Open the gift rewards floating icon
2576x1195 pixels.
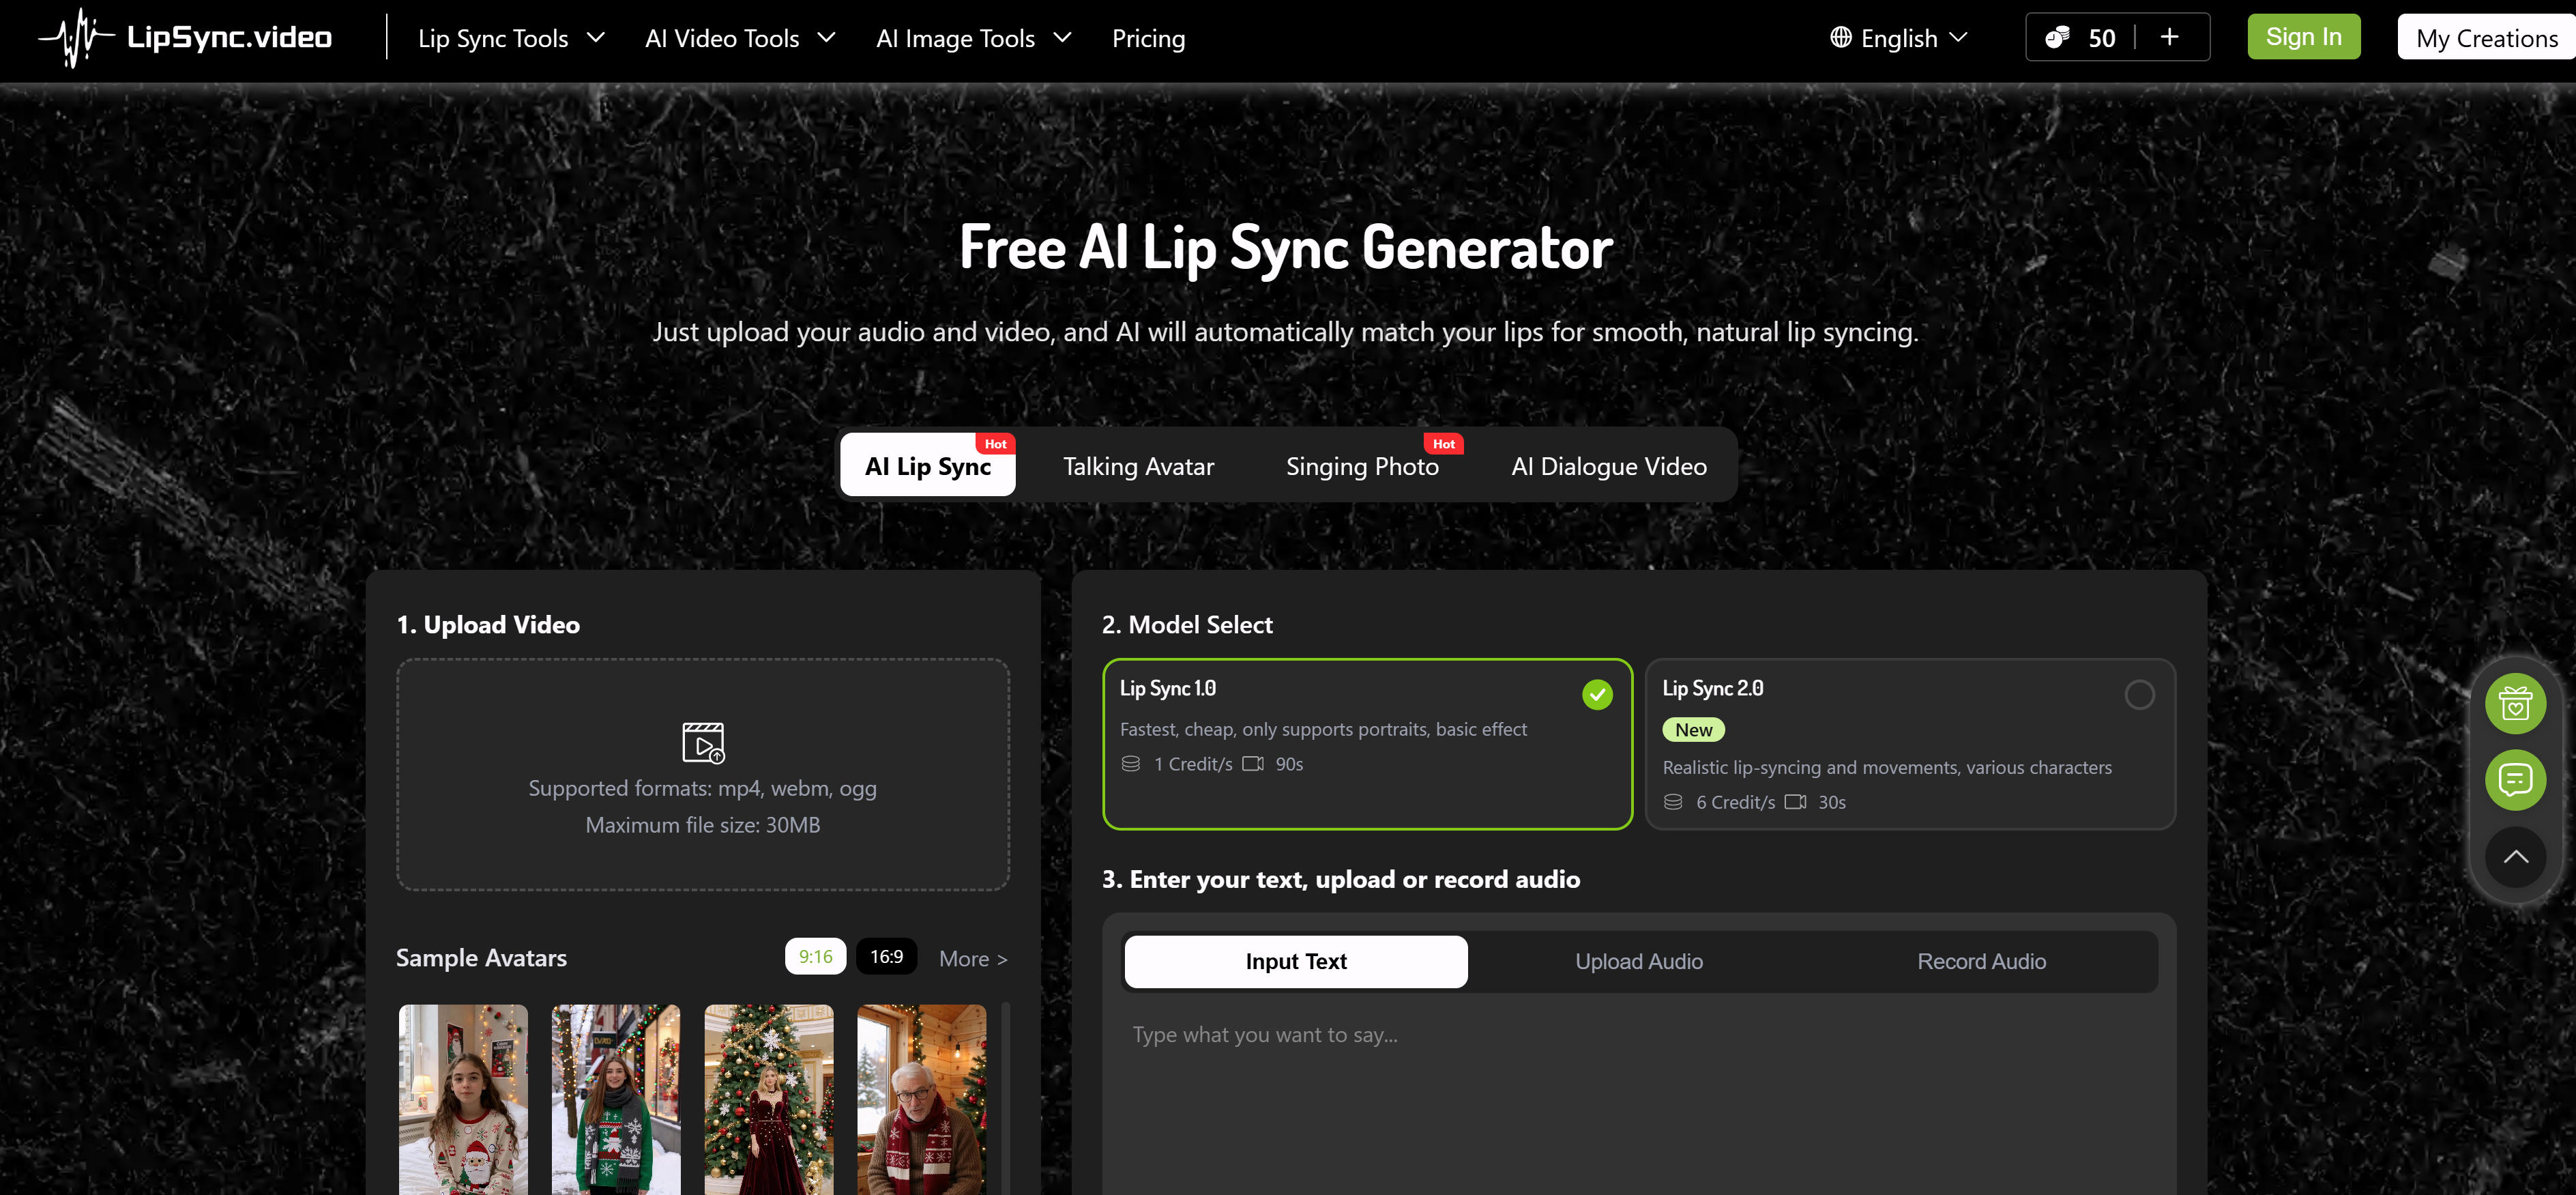(x=2515, y=704)
